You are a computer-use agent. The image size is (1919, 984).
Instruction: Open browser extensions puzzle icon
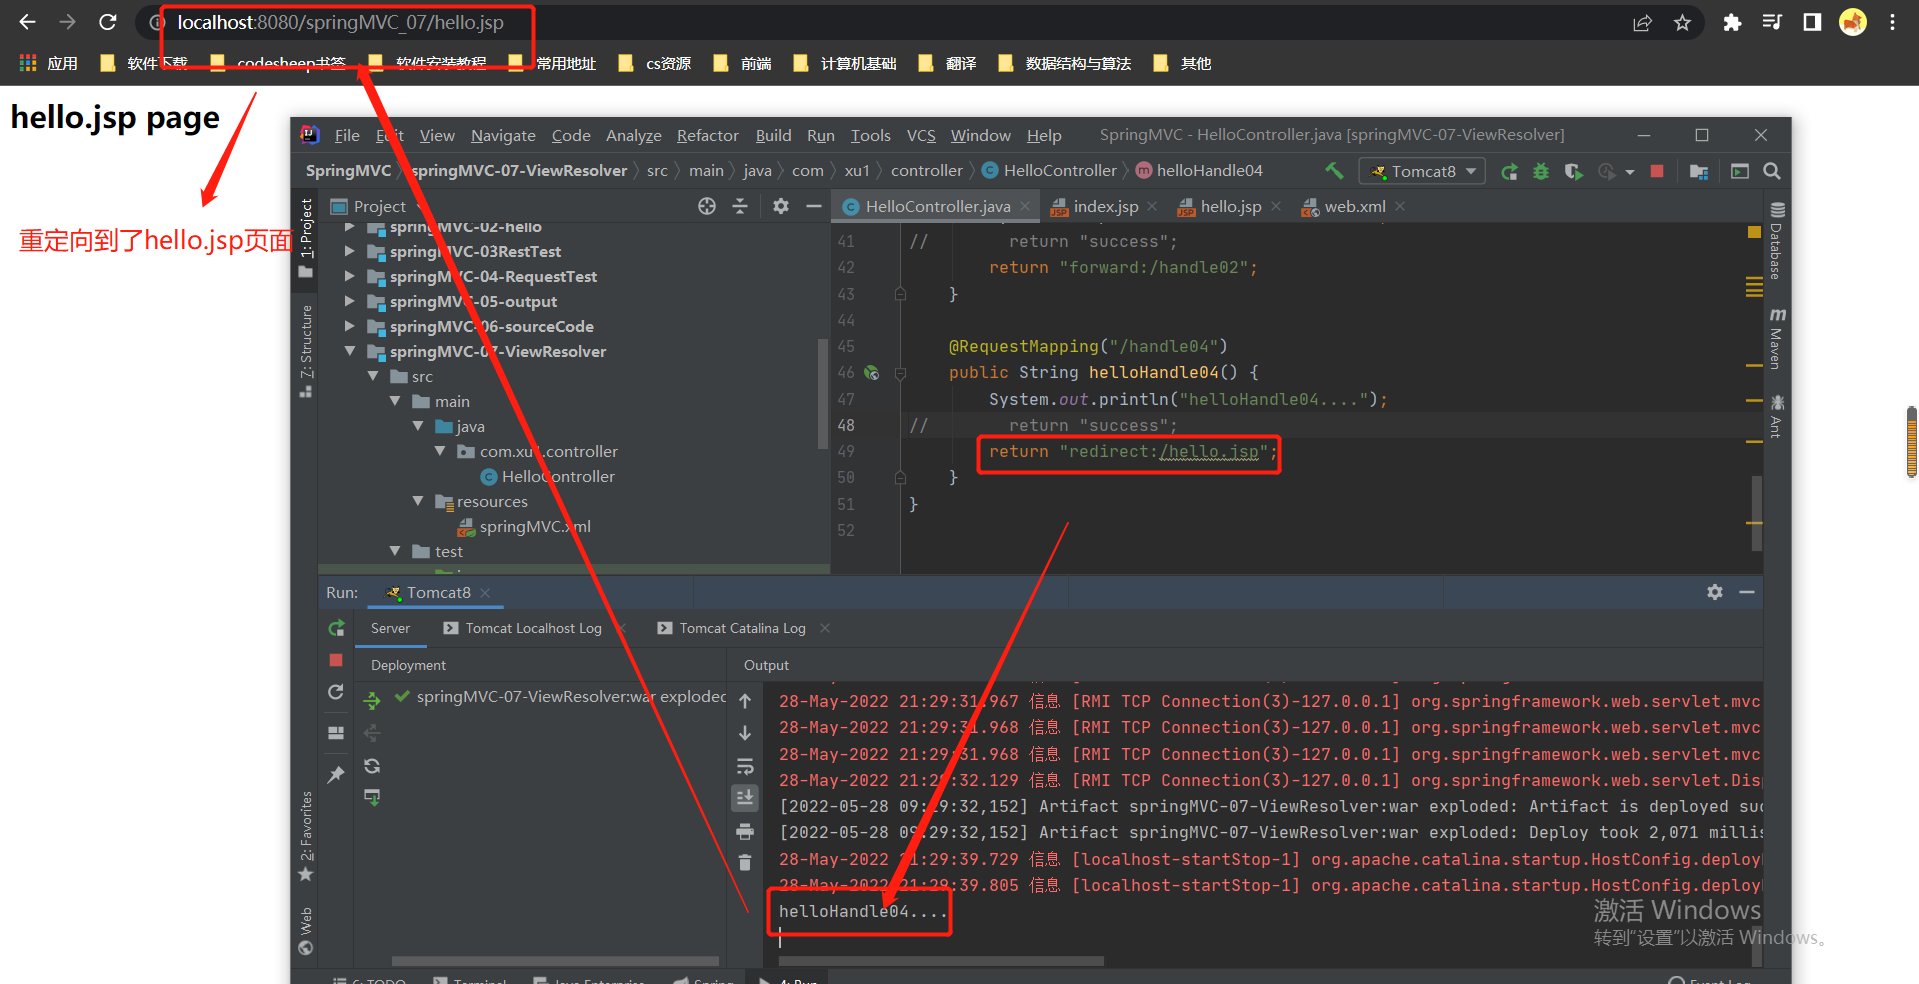coord(1732,23)
